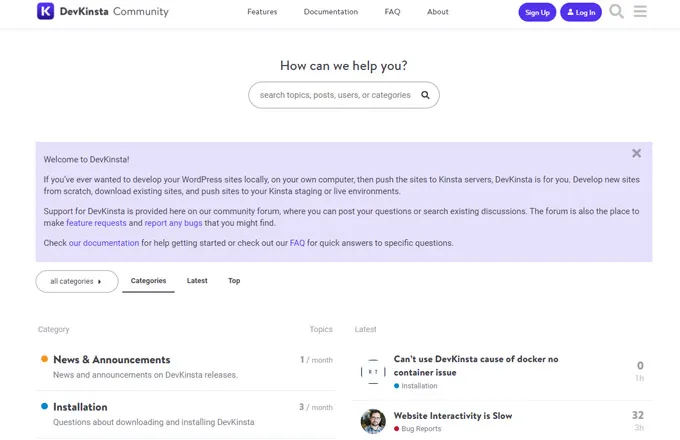Image resolution: width=680 pixels, height=440 pixels.
Task: Open the Features menu item
Action: (262, 12)
